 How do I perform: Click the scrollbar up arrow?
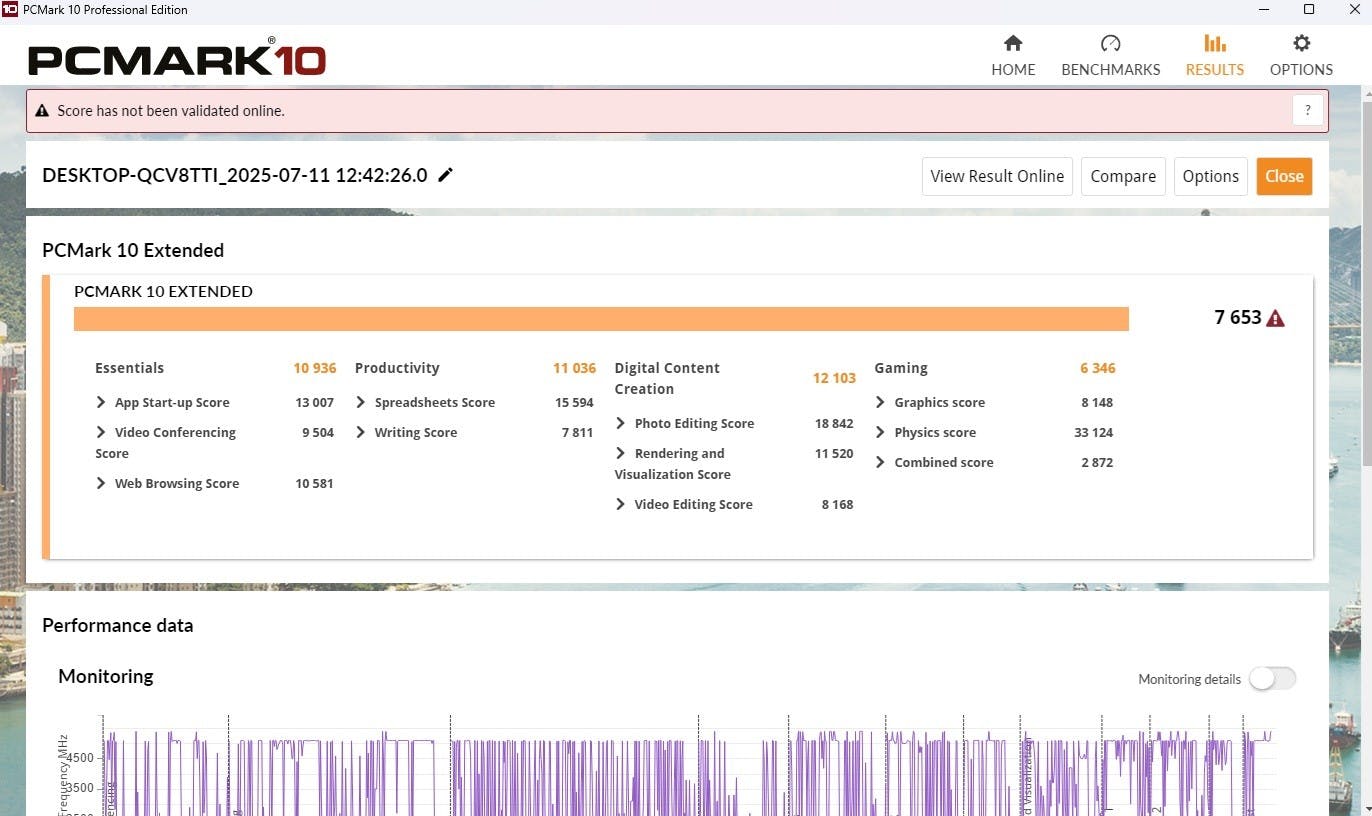(1366, 94)
